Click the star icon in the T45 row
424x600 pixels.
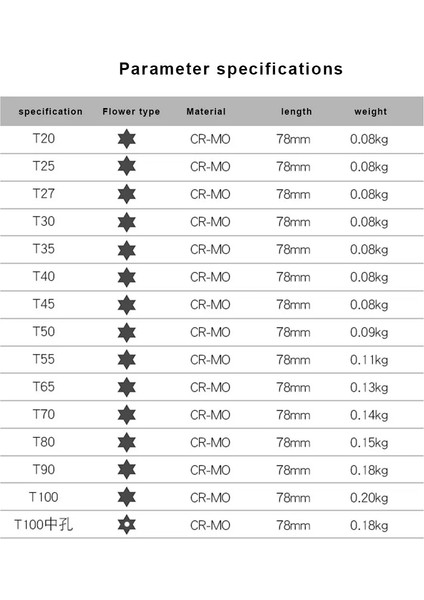pyautogui.click(x=127, y=305)
